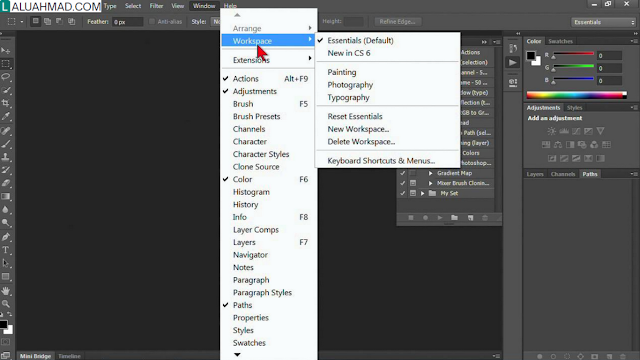Toggle the Anti-alias checkbox
Image resolution: width=640 pixels, height=360 pixels.
tap(152, 22)
